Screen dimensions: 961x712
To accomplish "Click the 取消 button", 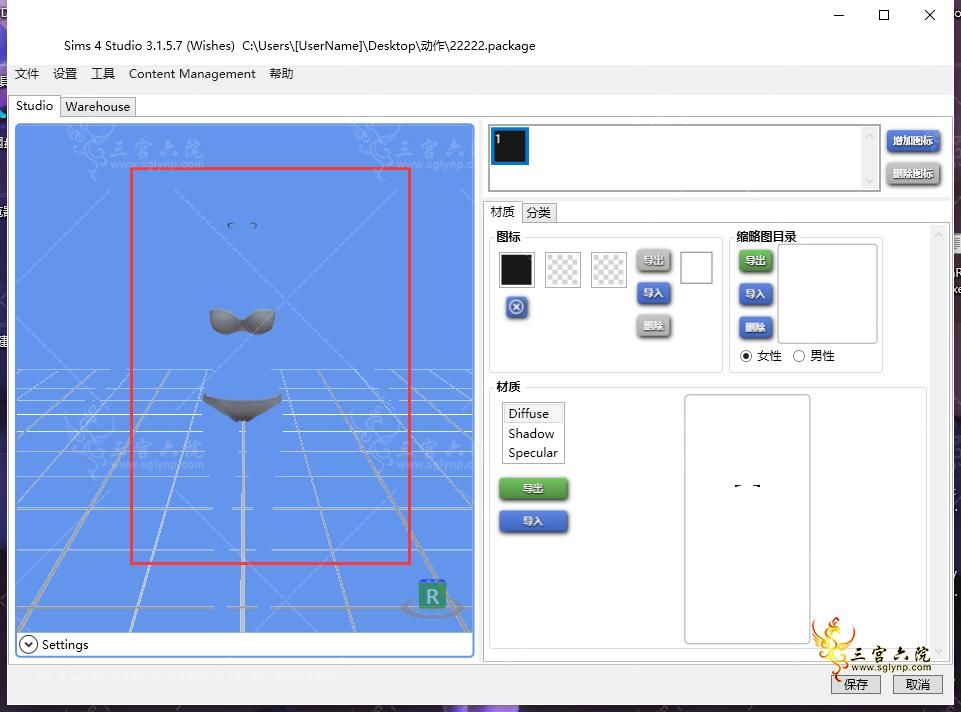I will pos(917,684).
